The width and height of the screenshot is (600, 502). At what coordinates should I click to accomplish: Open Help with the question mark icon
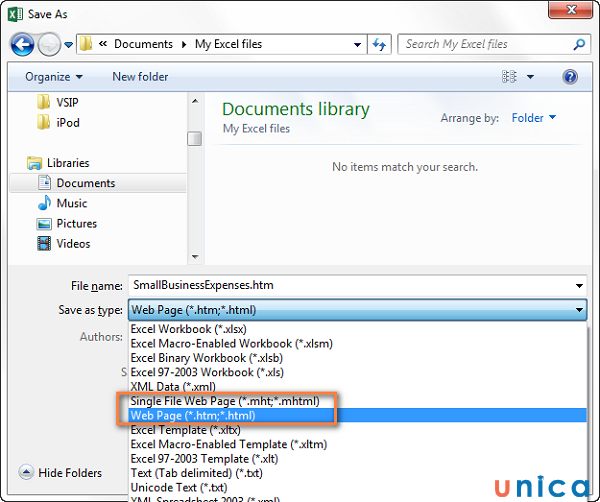pyautogui.click(x=570, y=77)
